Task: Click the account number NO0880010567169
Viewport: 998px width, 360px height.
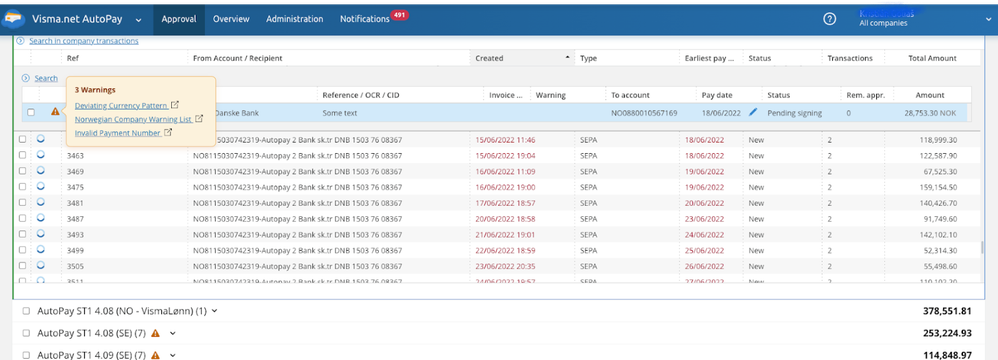Action: pos(644,113)
